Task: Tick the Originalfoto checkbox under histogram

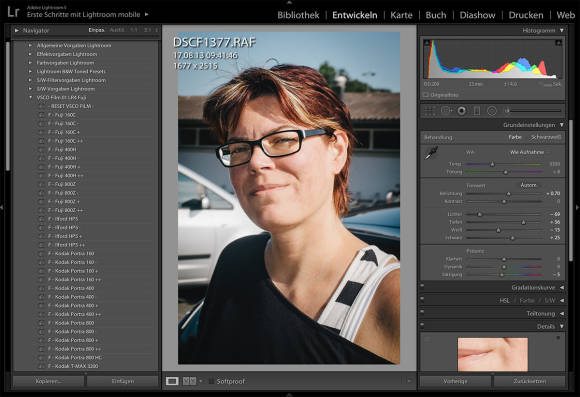Action: coord(426,95)
